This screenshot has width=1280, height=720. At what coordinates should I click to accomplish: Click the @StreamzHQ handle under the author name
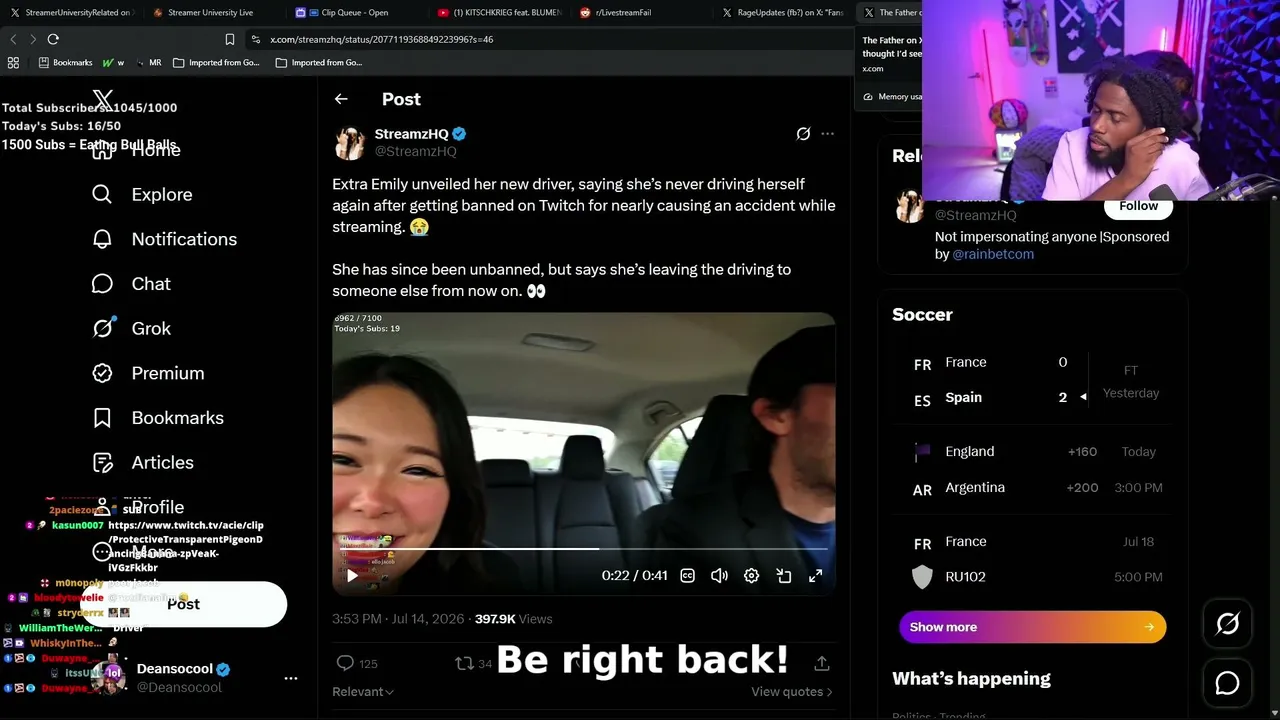(x=415, y=151)
